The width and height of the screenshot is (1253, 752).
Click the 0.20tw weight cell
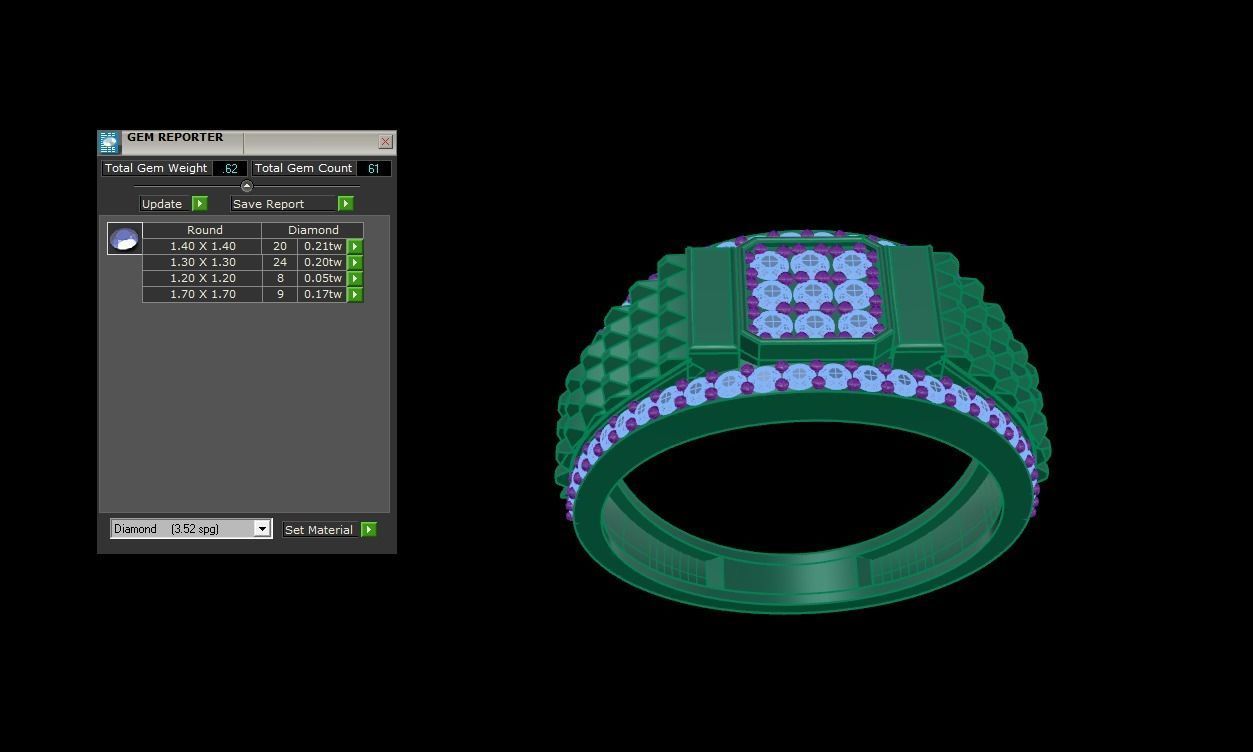323,262
